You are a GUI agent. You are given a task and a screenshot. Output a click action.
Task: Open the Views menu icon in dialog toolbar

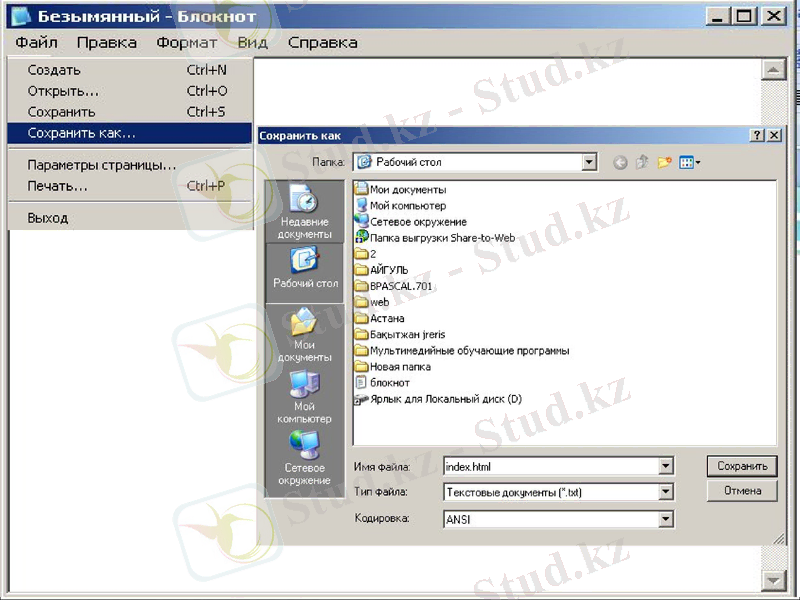(x=690, y=162)
